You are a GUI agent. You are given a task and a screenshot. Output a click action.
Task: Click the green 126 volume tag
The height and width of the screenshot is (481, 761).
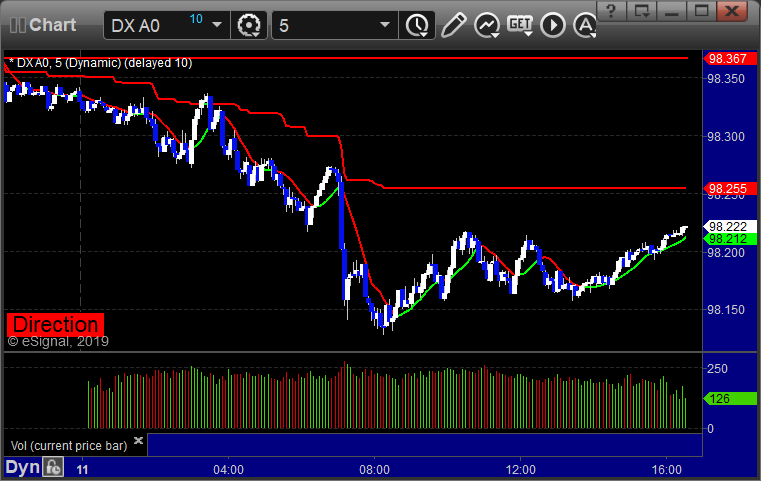(730, 399)
